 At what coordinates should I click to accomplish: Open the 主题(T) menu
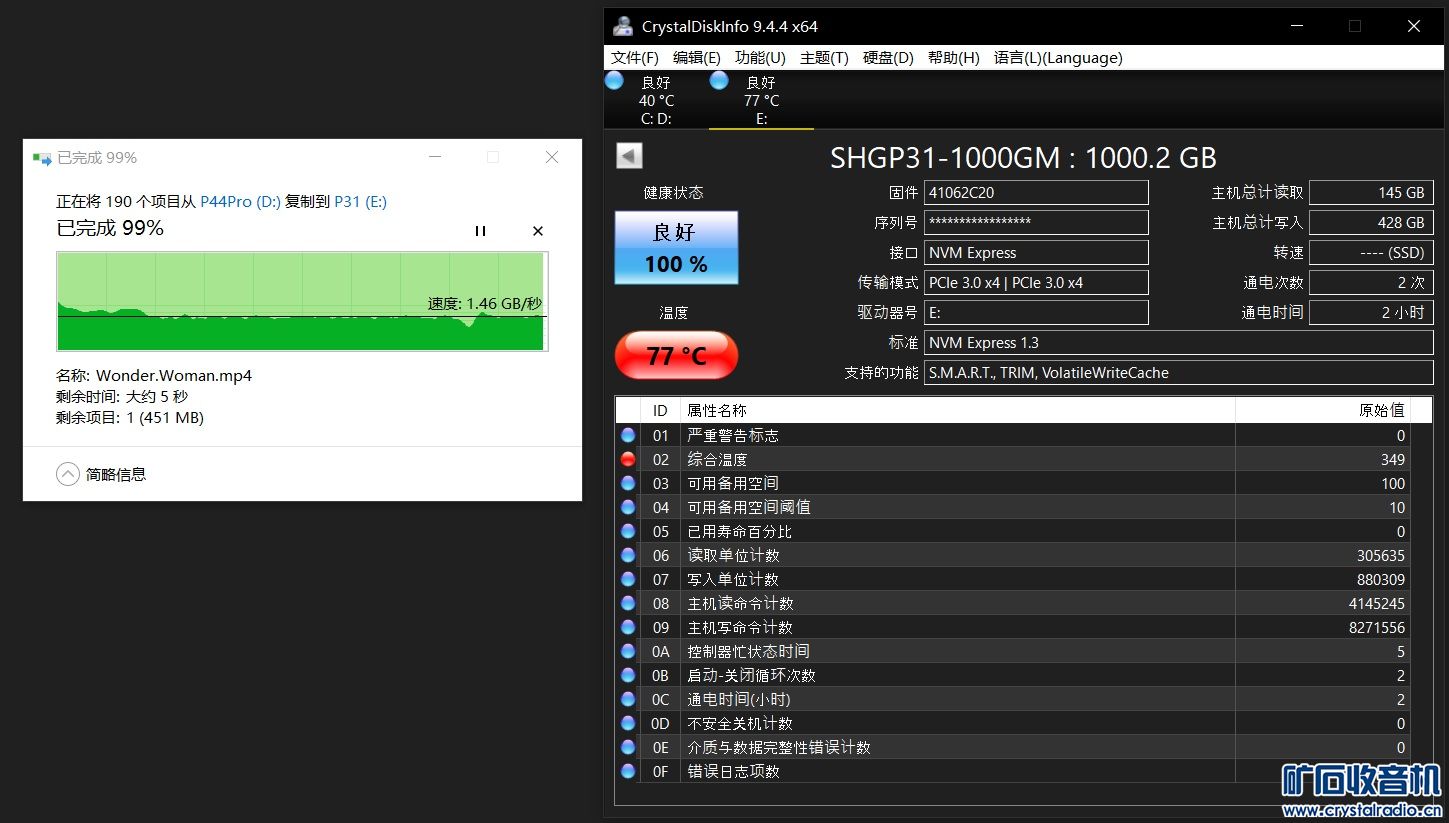click(824, 58)
